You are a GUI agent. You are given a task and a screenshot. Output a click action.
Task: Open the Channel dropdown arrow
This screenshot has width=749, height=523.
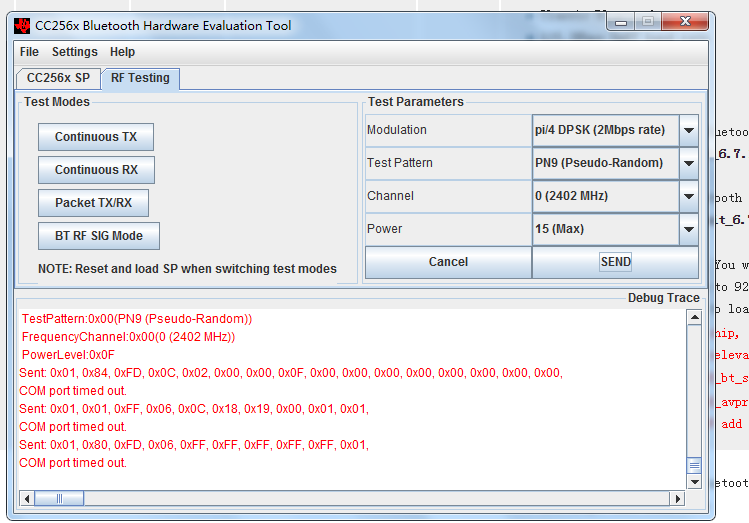[689, 196]
